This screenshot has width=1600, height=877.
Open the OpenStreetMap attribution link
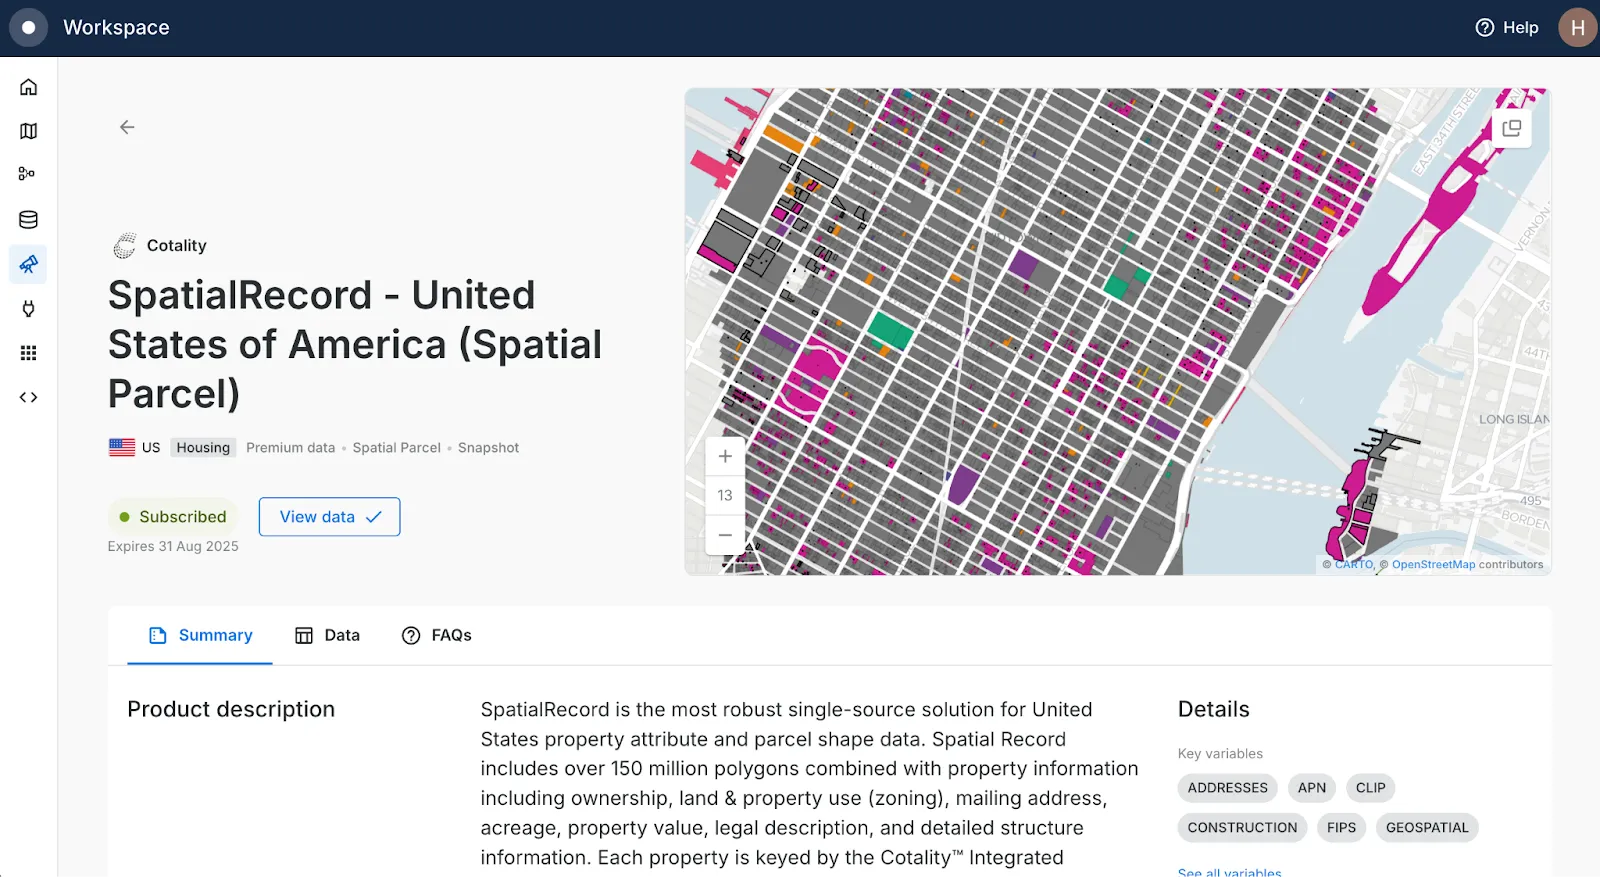[x=1433, y=565]
